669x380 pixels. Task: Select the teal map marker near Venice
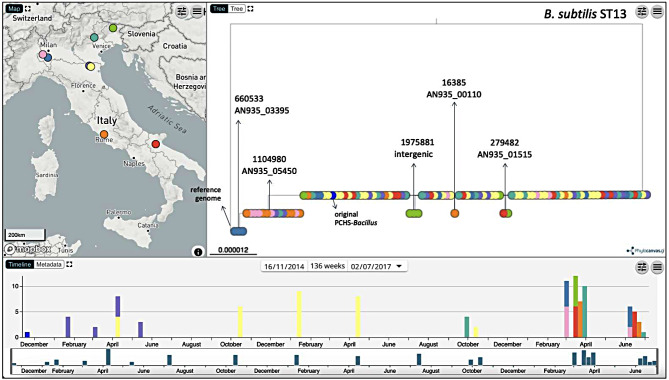coord(94,38)
